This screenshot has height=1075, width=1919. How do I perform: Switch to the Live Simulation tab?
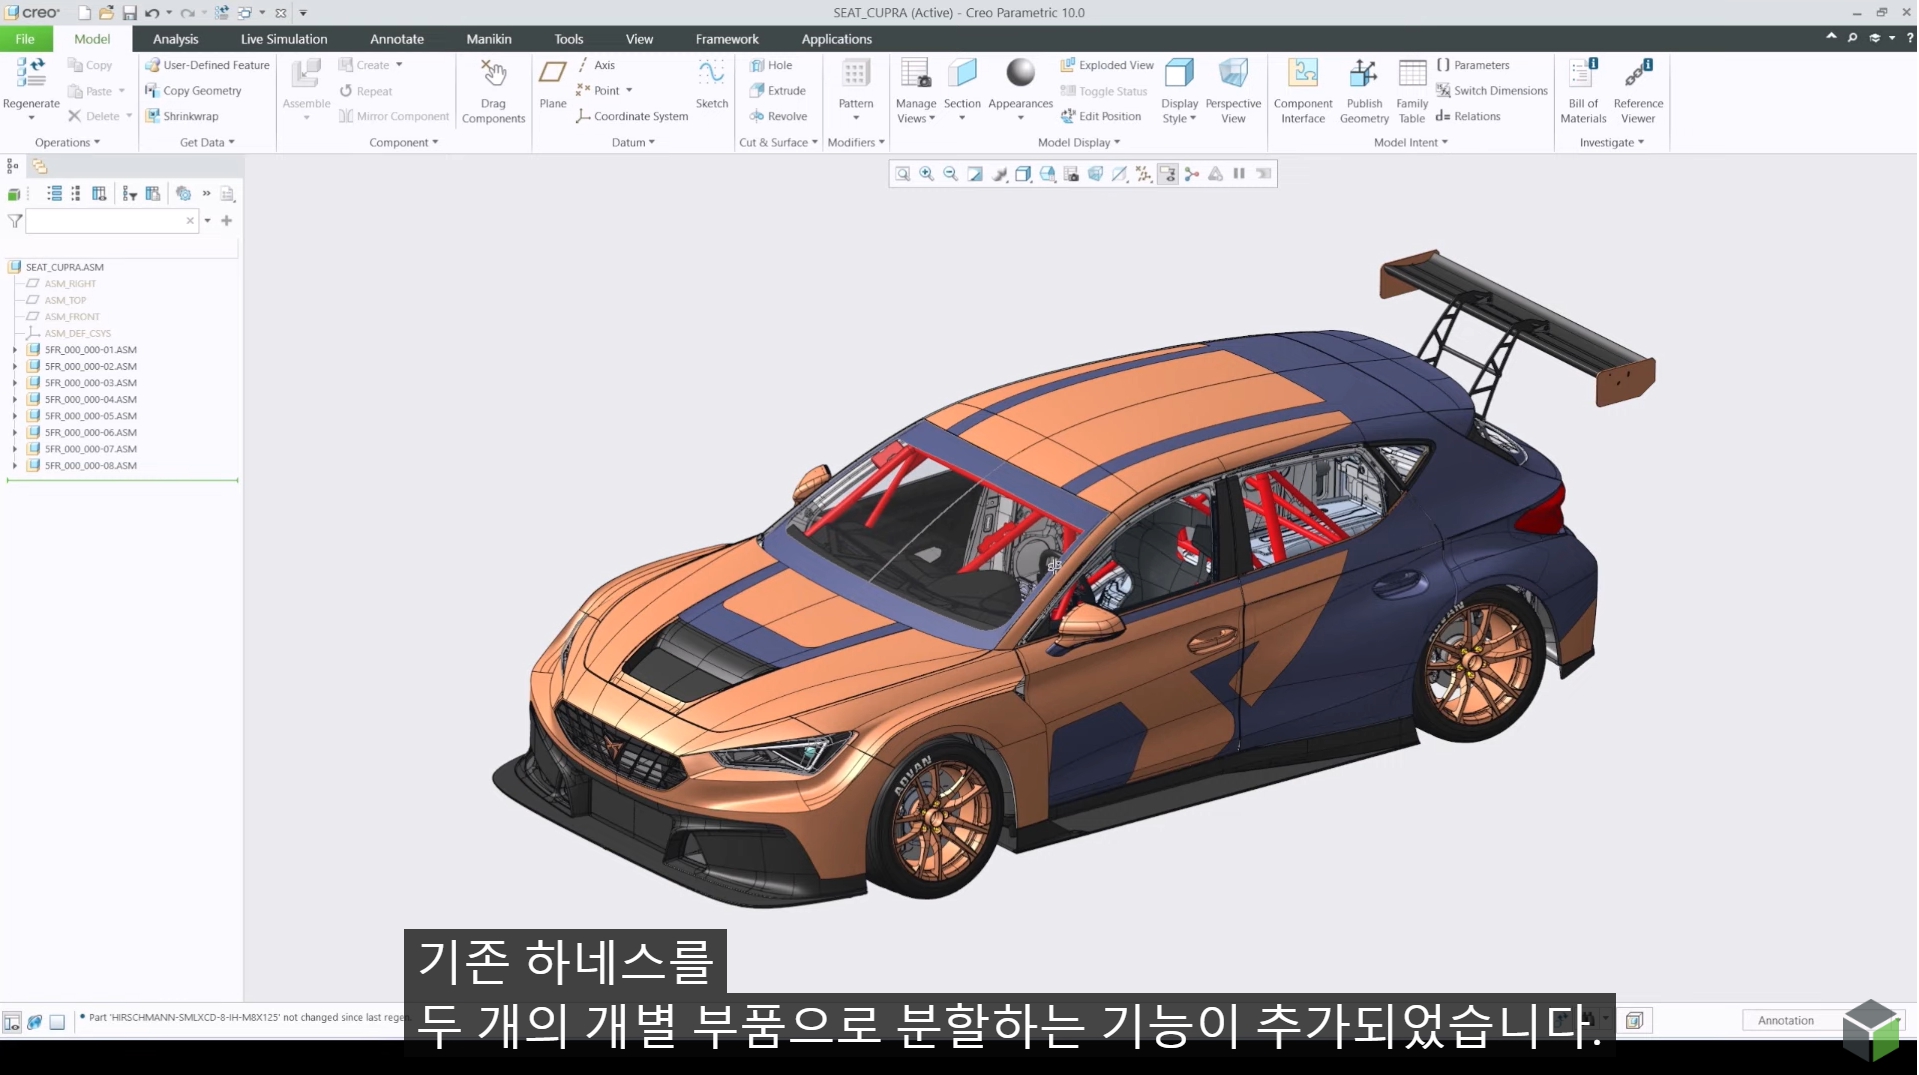tap(284, 39)
